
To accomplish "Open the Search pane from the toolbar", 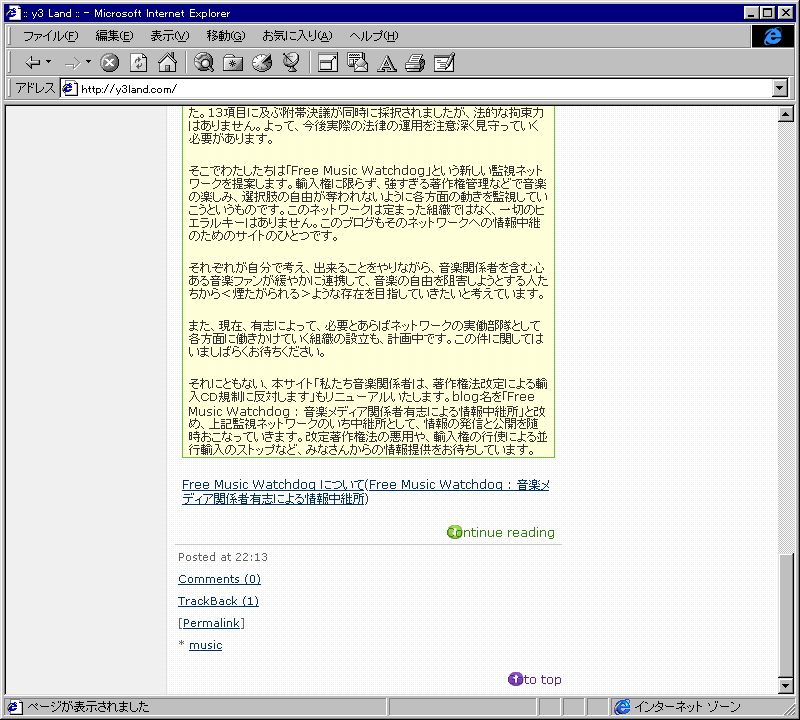I will point(204,63).
